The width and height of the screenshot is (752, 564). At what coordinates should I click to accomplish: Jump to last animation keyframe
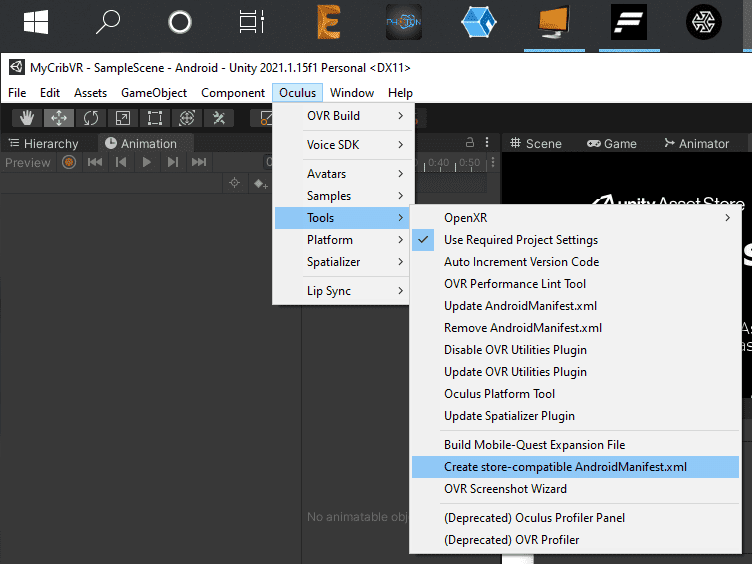pos(199,163)
